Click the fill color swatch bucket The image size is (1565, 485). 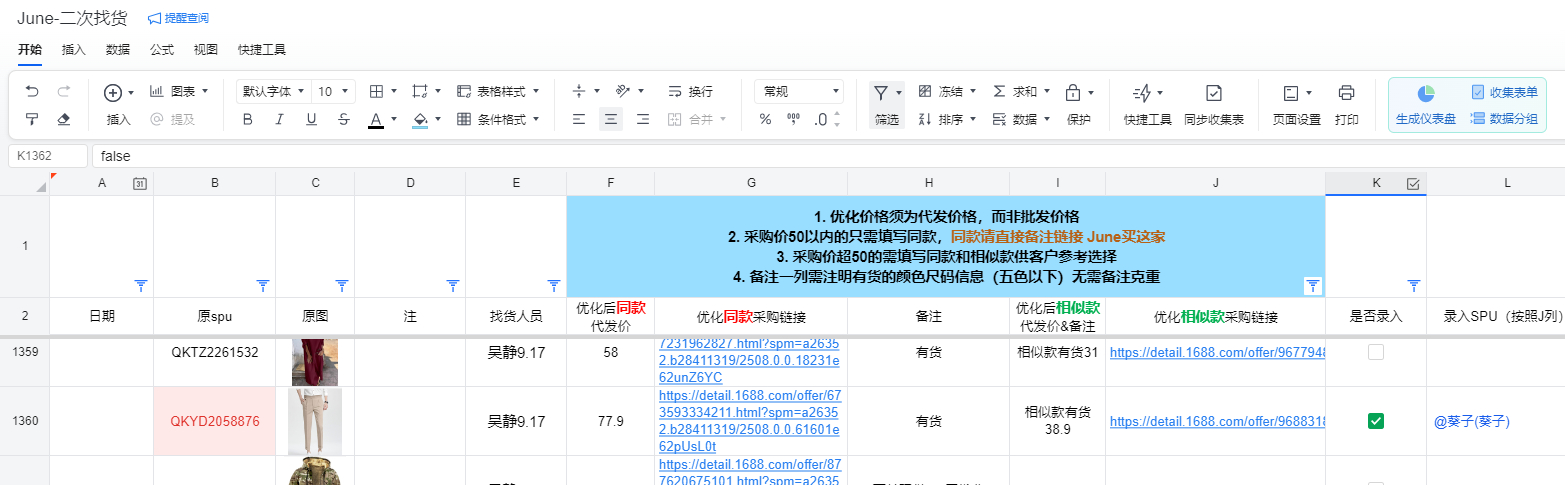(x=420, y=120)
